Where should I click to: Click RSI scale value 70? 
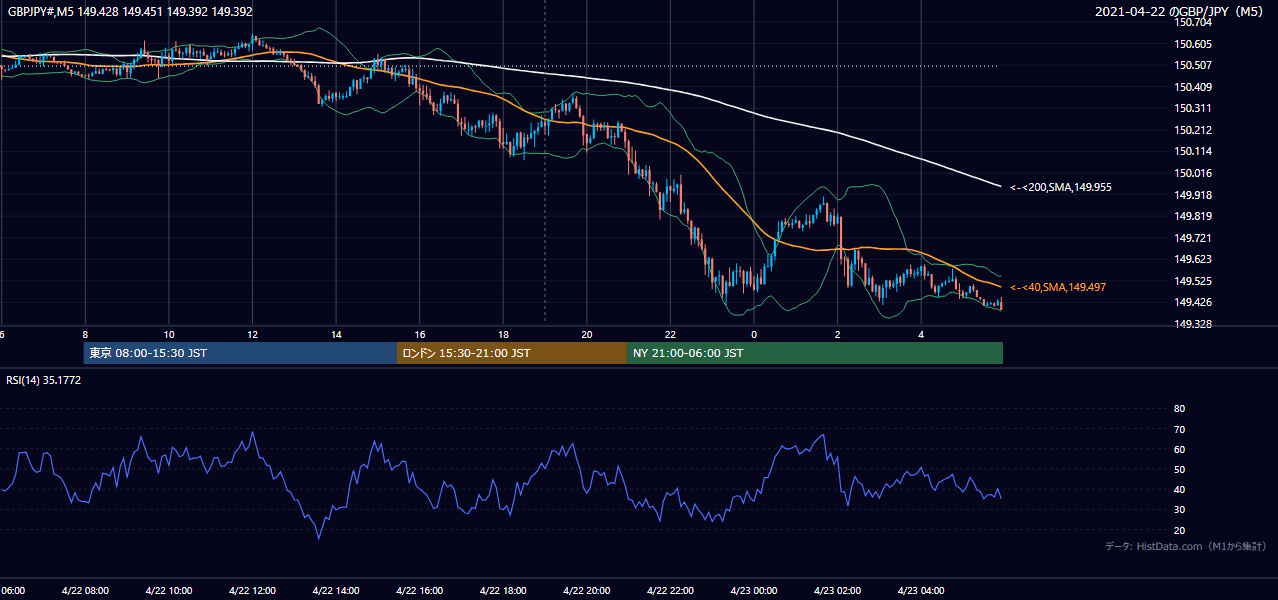pos(1179,429)
